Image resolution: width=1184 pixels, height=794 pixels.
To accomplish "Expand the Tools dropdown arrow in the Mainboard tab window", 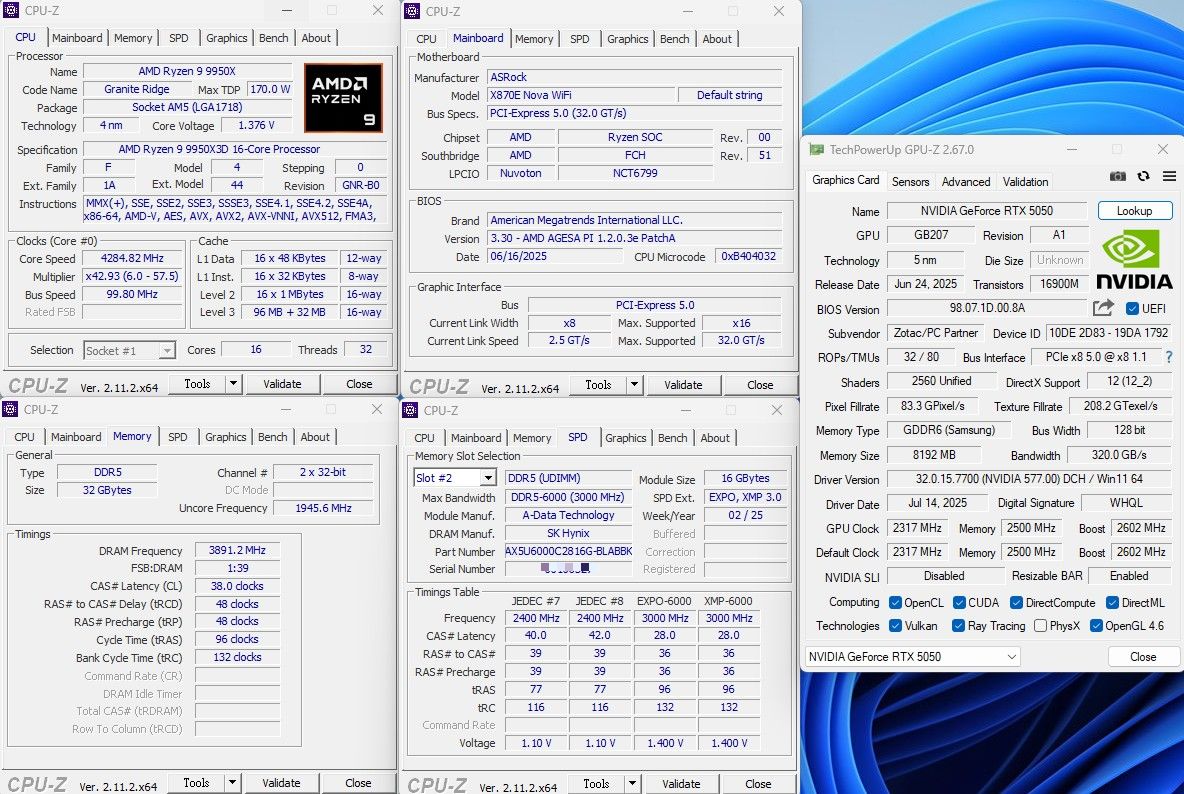I will coord(634,384).
